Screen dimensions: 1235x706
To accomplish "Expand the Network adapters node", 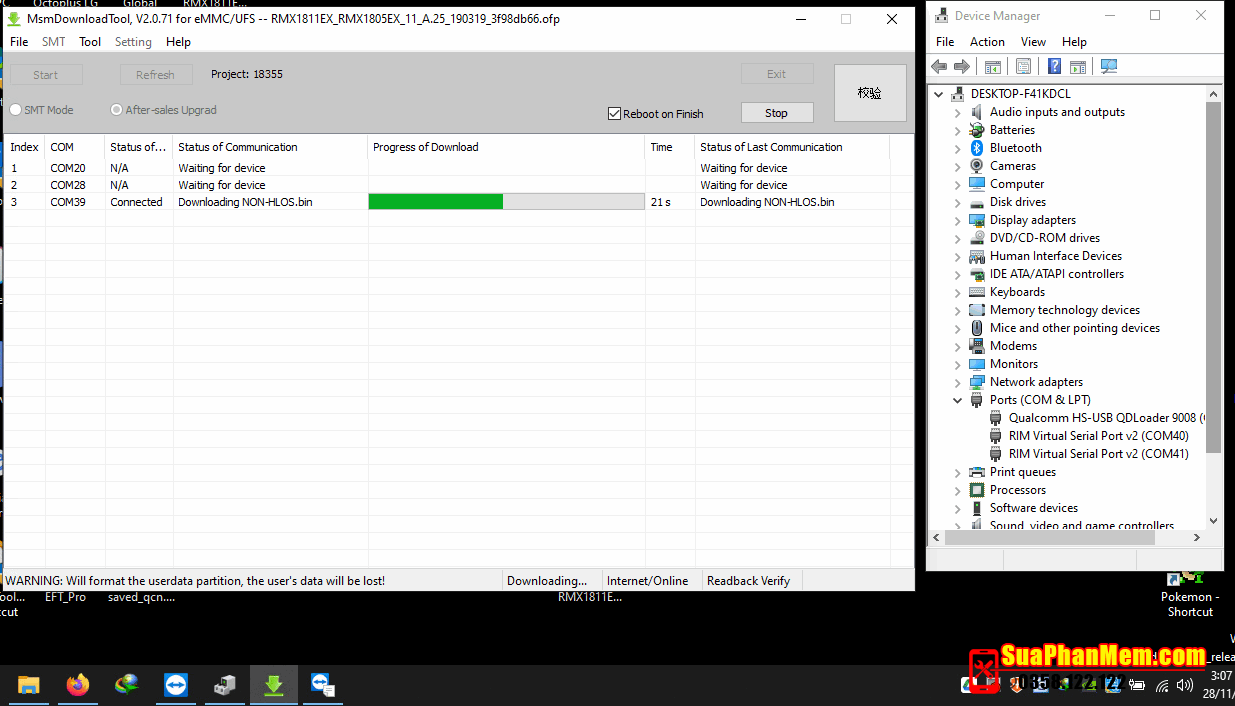I will [957, 382].
